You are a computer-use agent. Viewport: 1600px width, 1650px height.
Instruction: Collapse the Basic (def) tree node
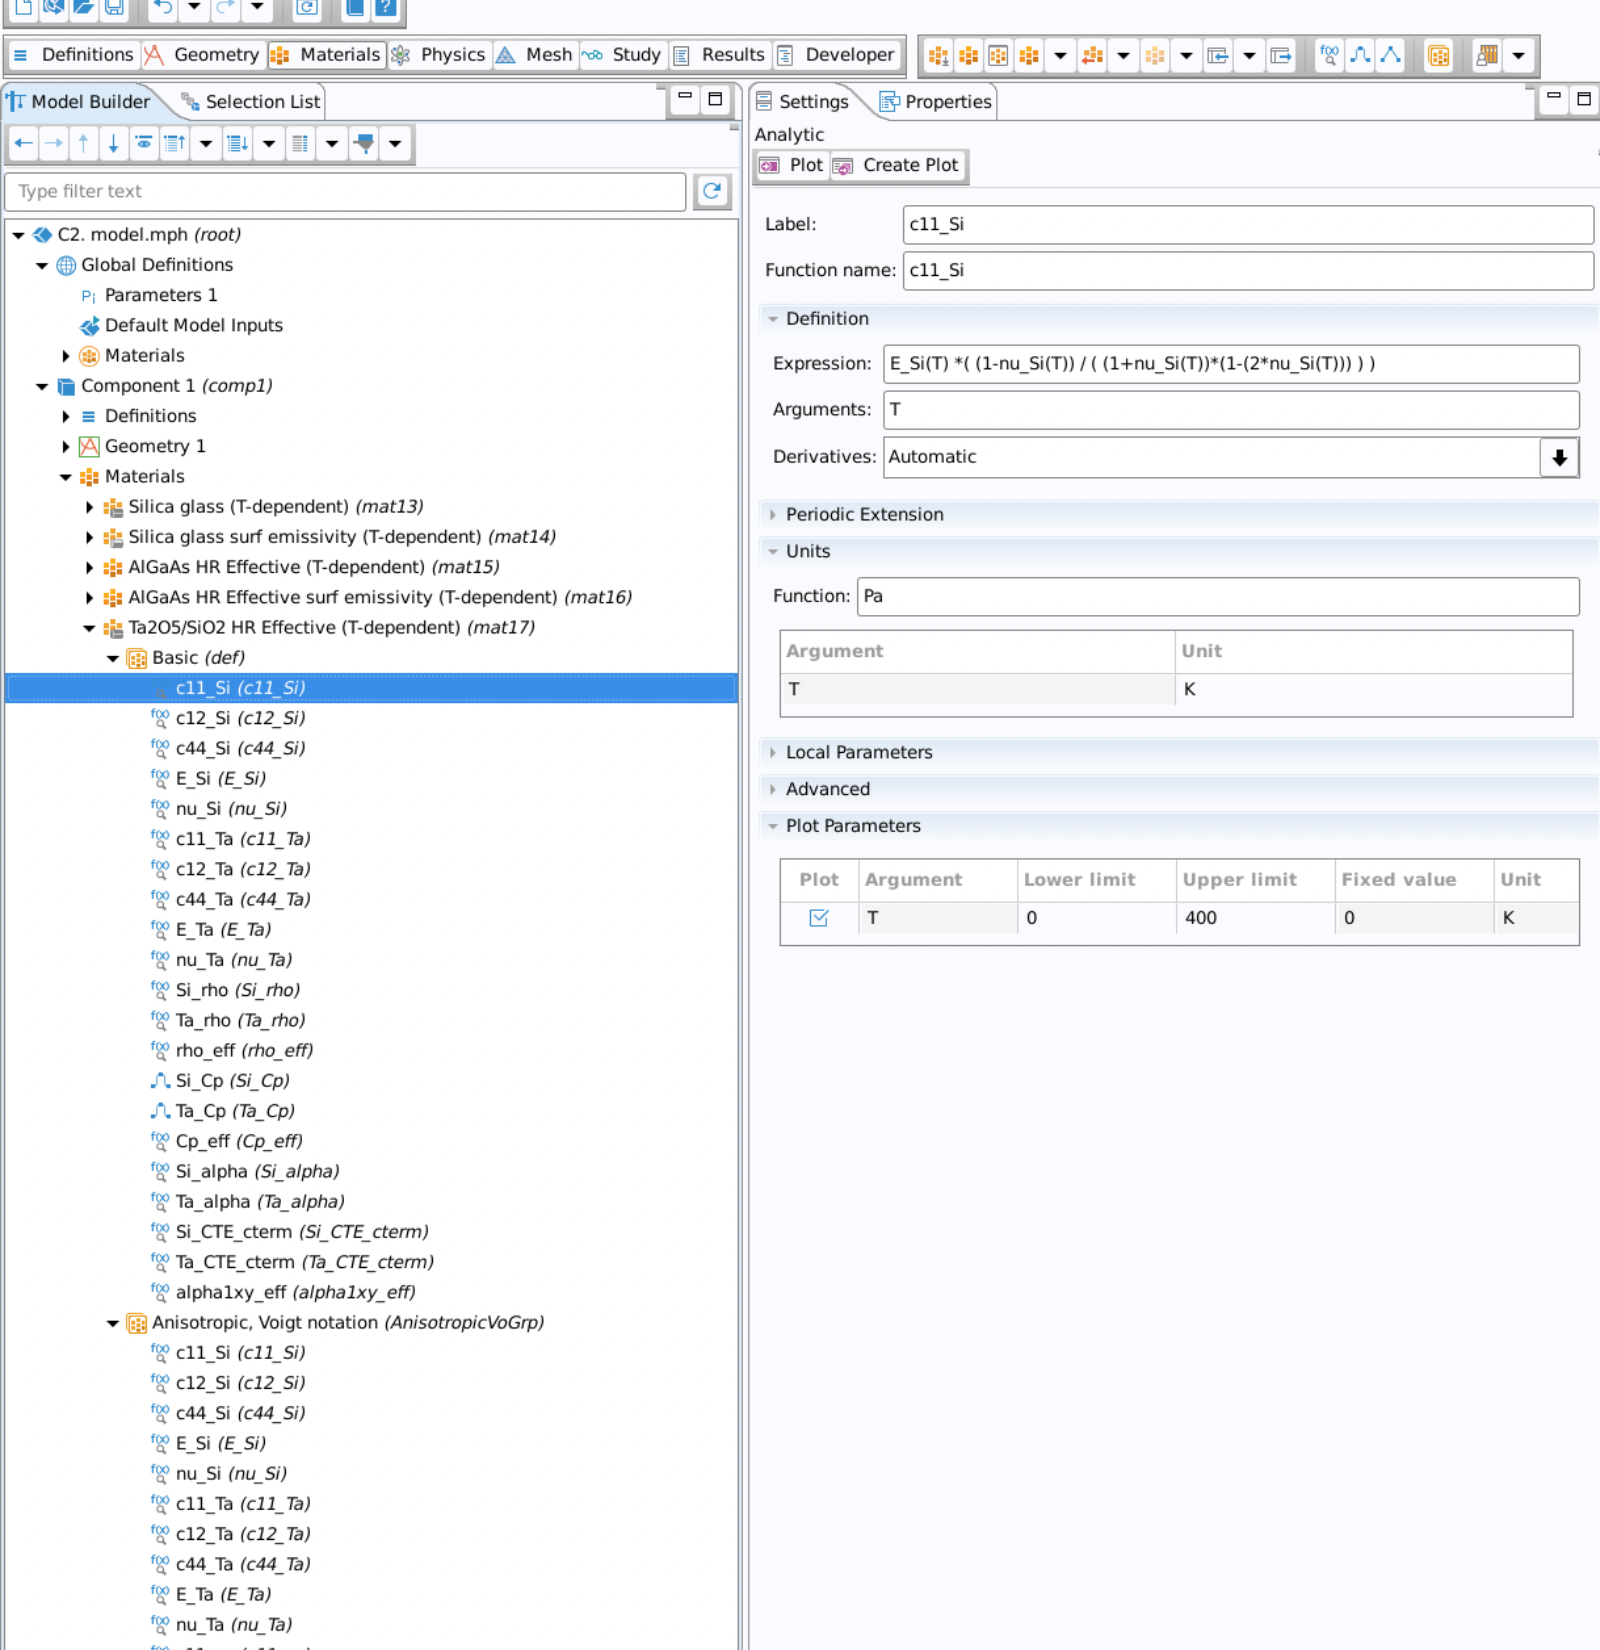point(113,658)
